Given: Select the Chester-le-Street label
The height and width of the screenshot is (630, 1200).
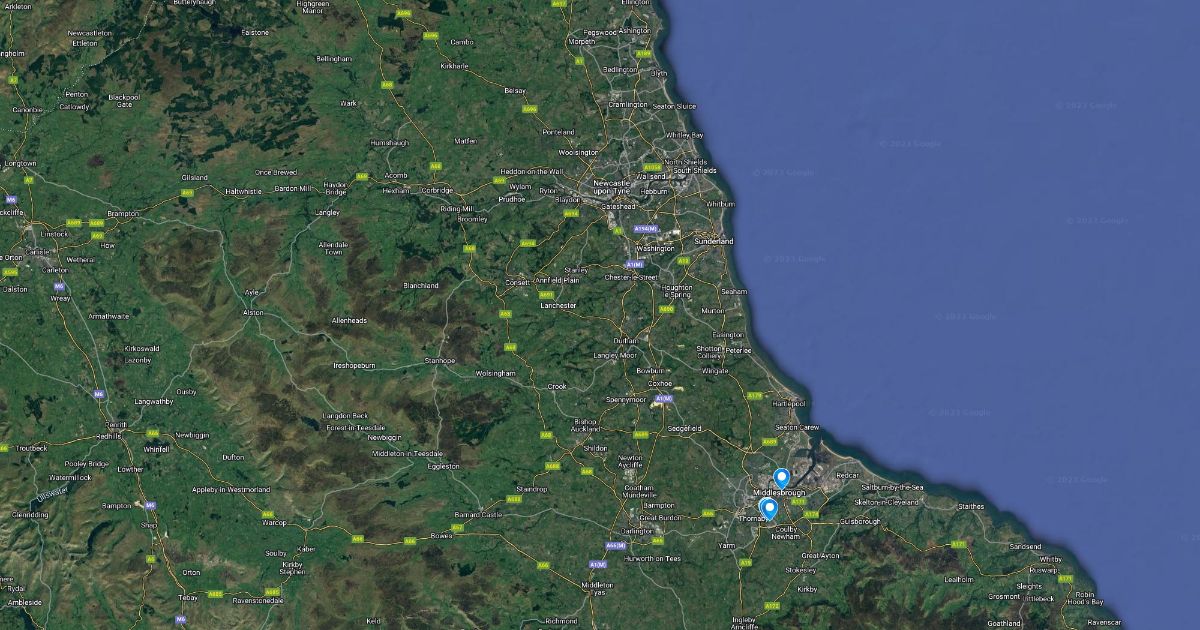Looking at the screenshot, I should [631, 276].
